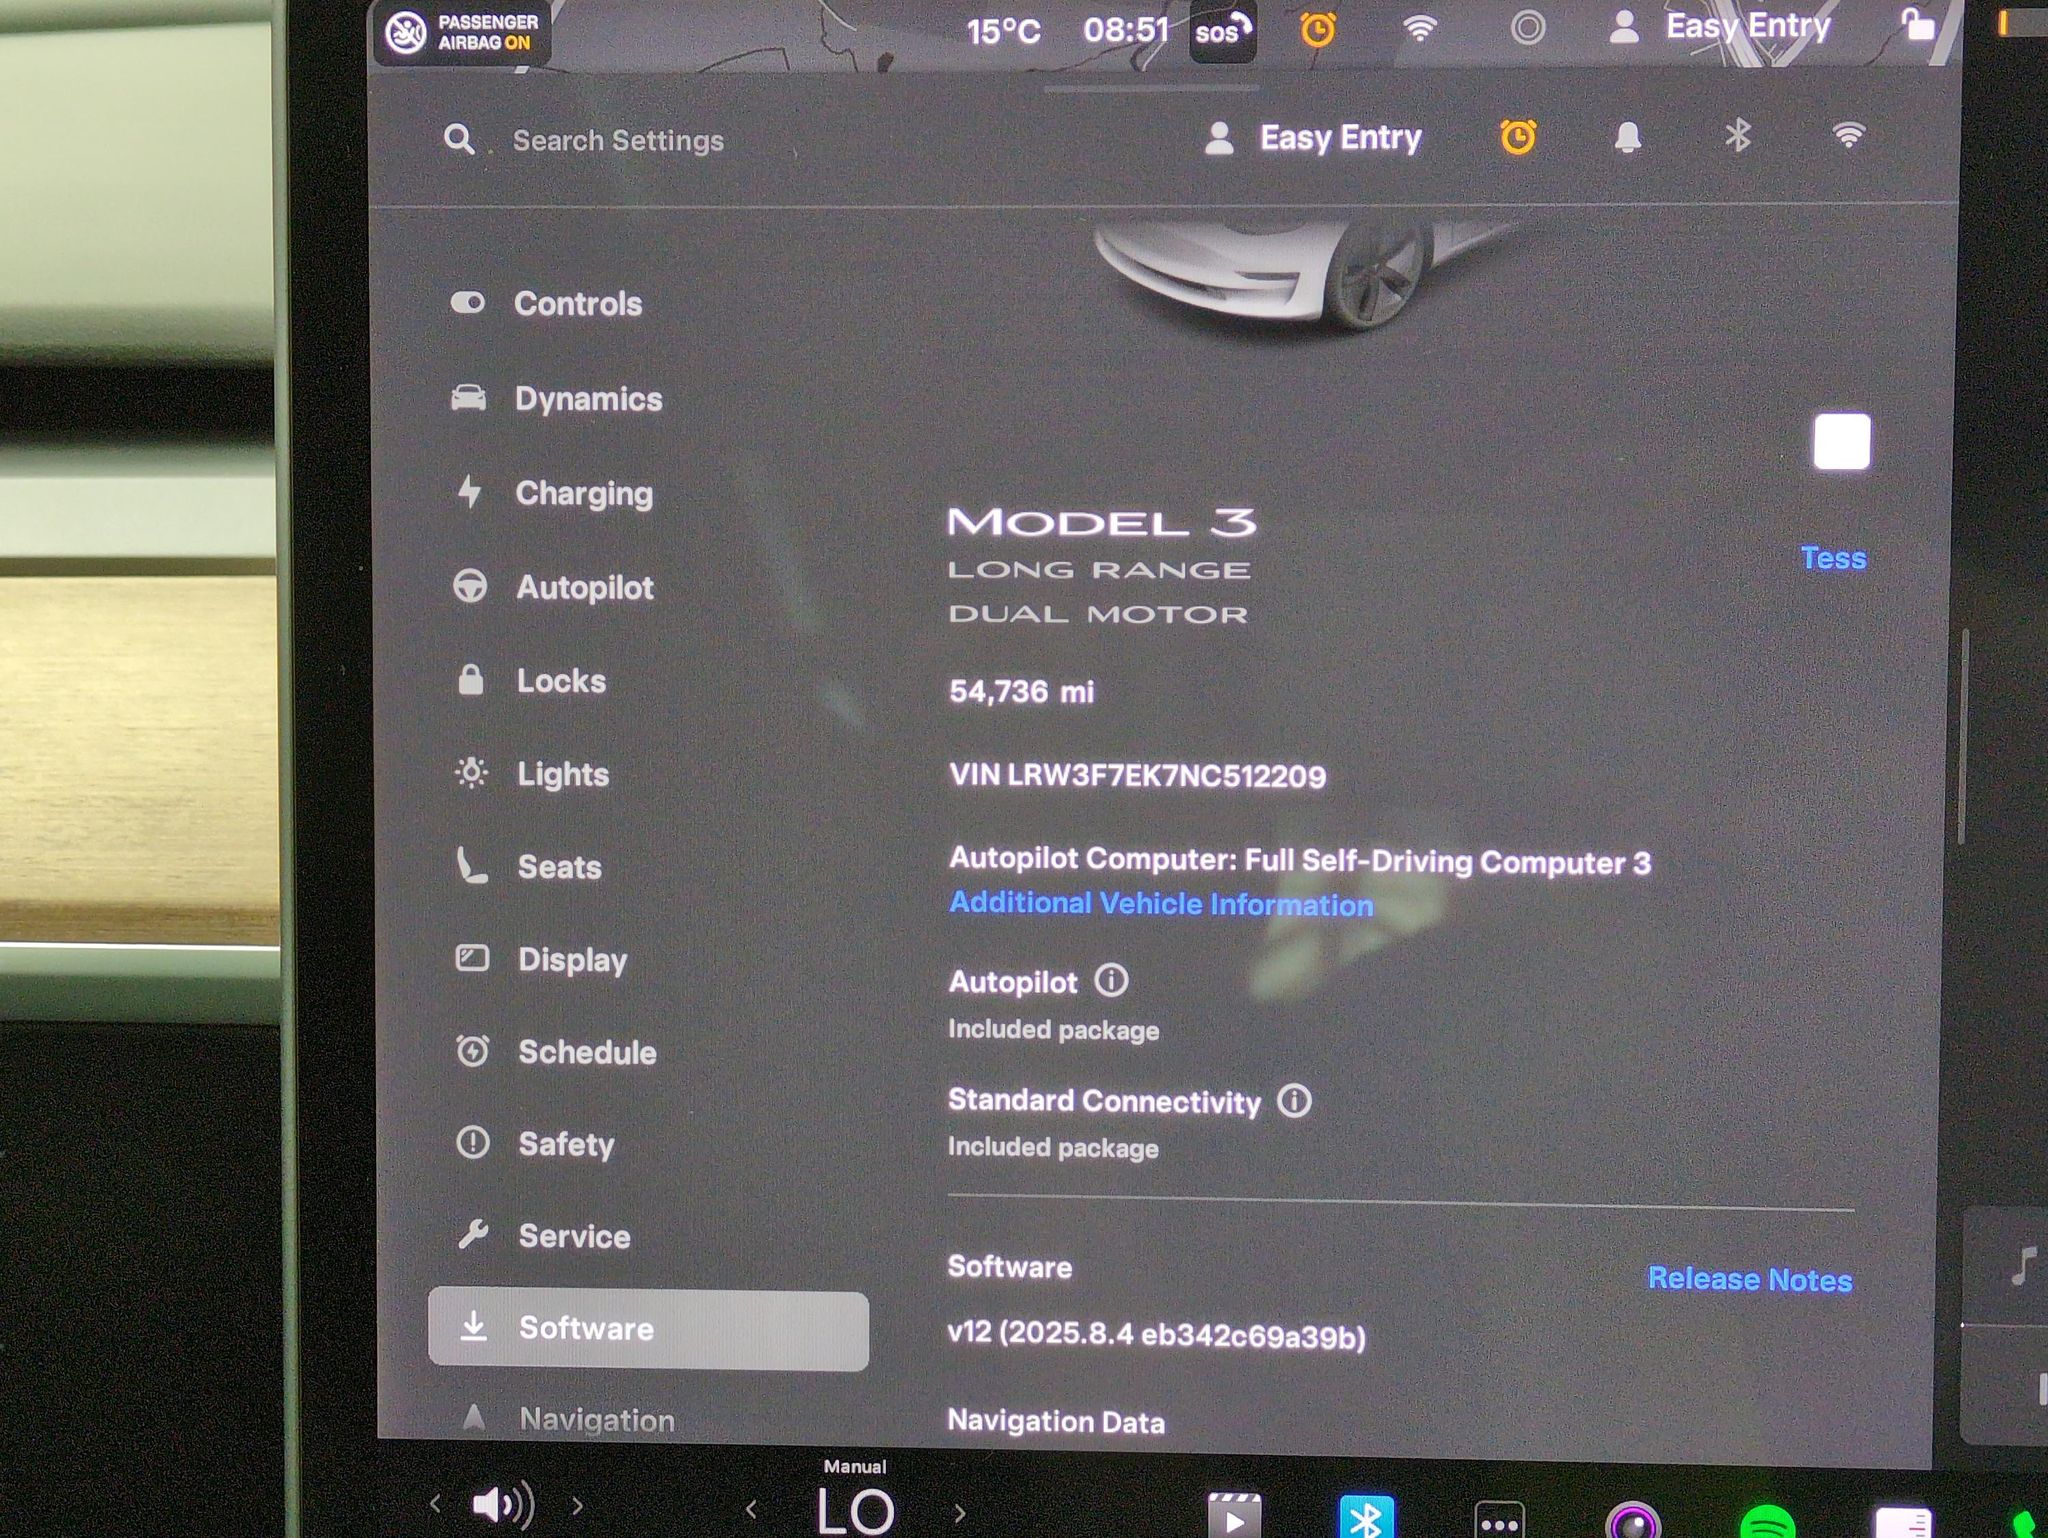Open the Charging settings menu
Screen dimensions: 2048x1538
point(553,493)
